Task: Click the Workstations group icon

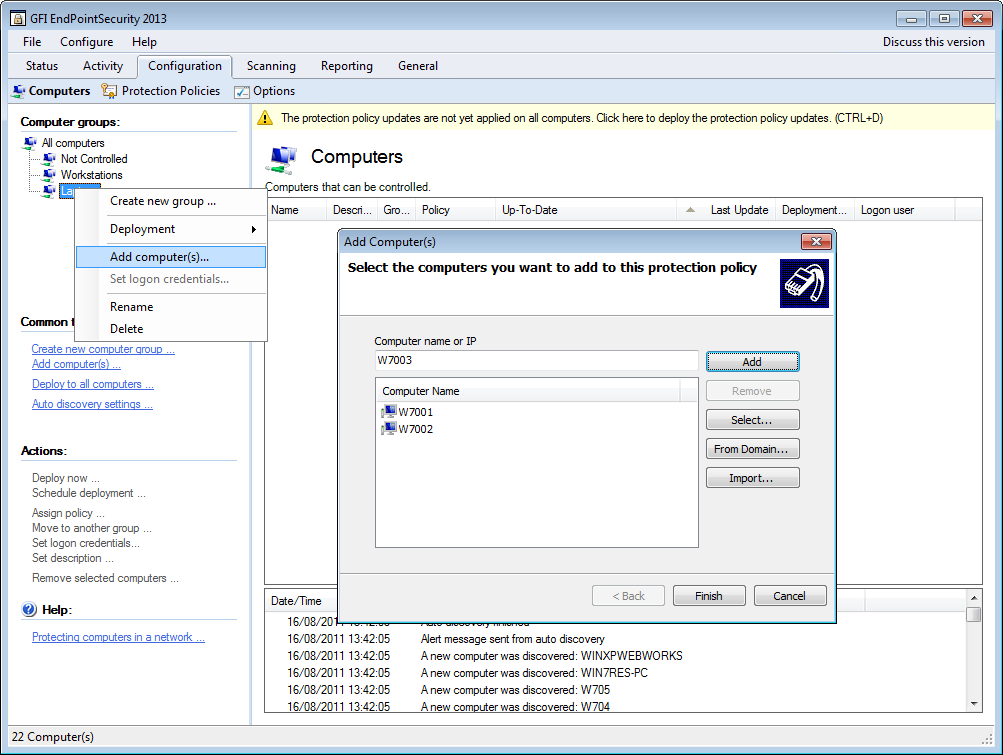Action: pos(50,175)
